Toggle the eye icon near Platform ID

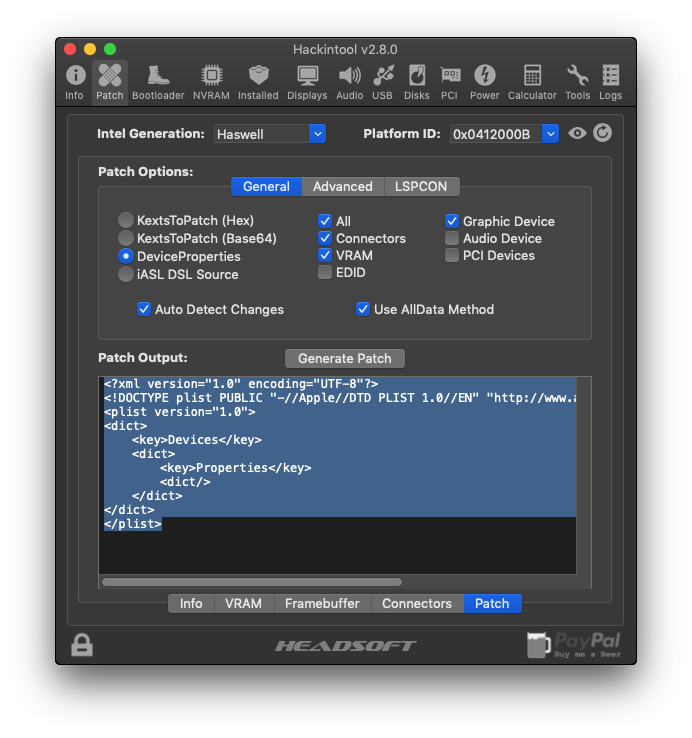[x=577, y=133]
